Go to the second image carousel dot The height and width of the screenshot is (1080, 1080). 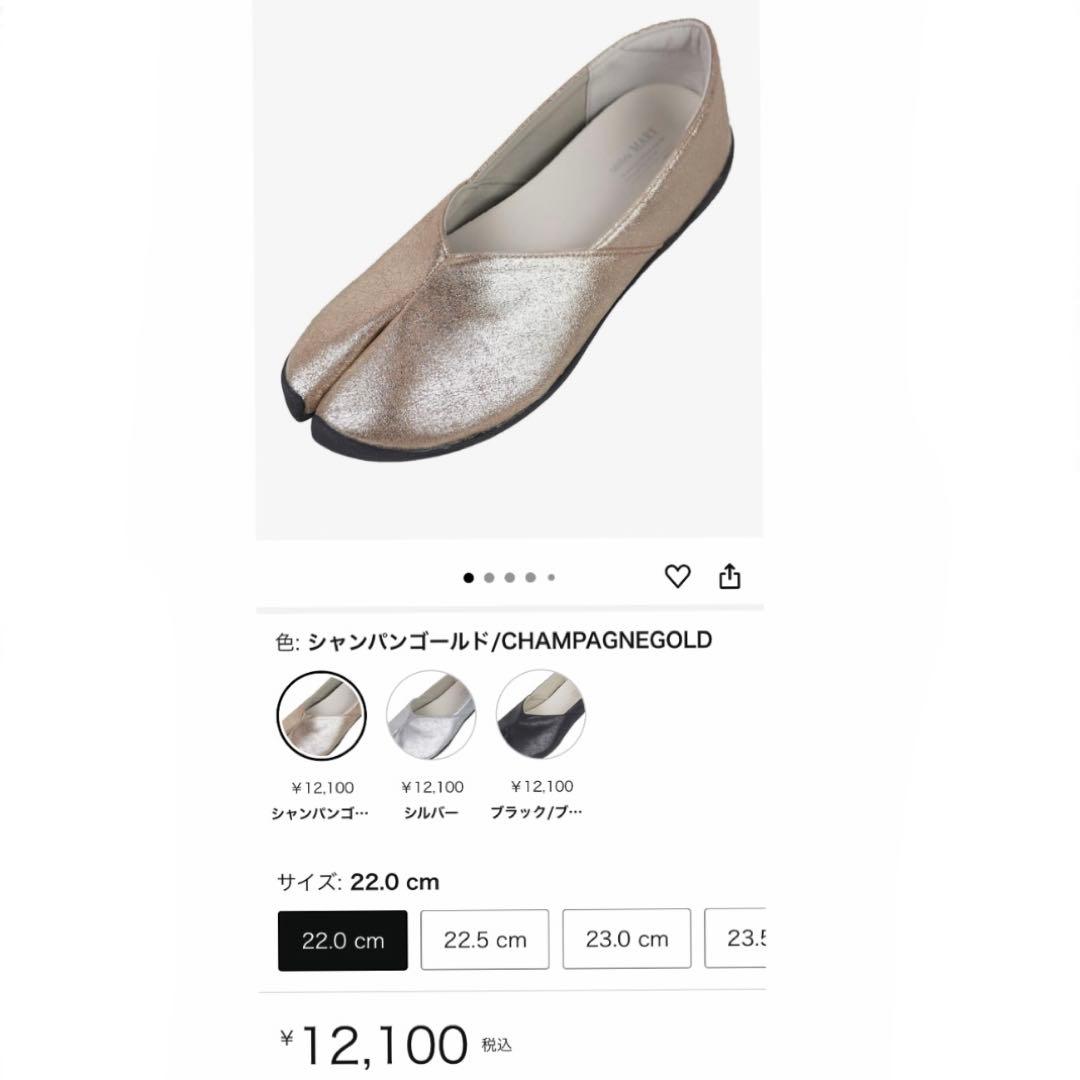coord(489,577)
